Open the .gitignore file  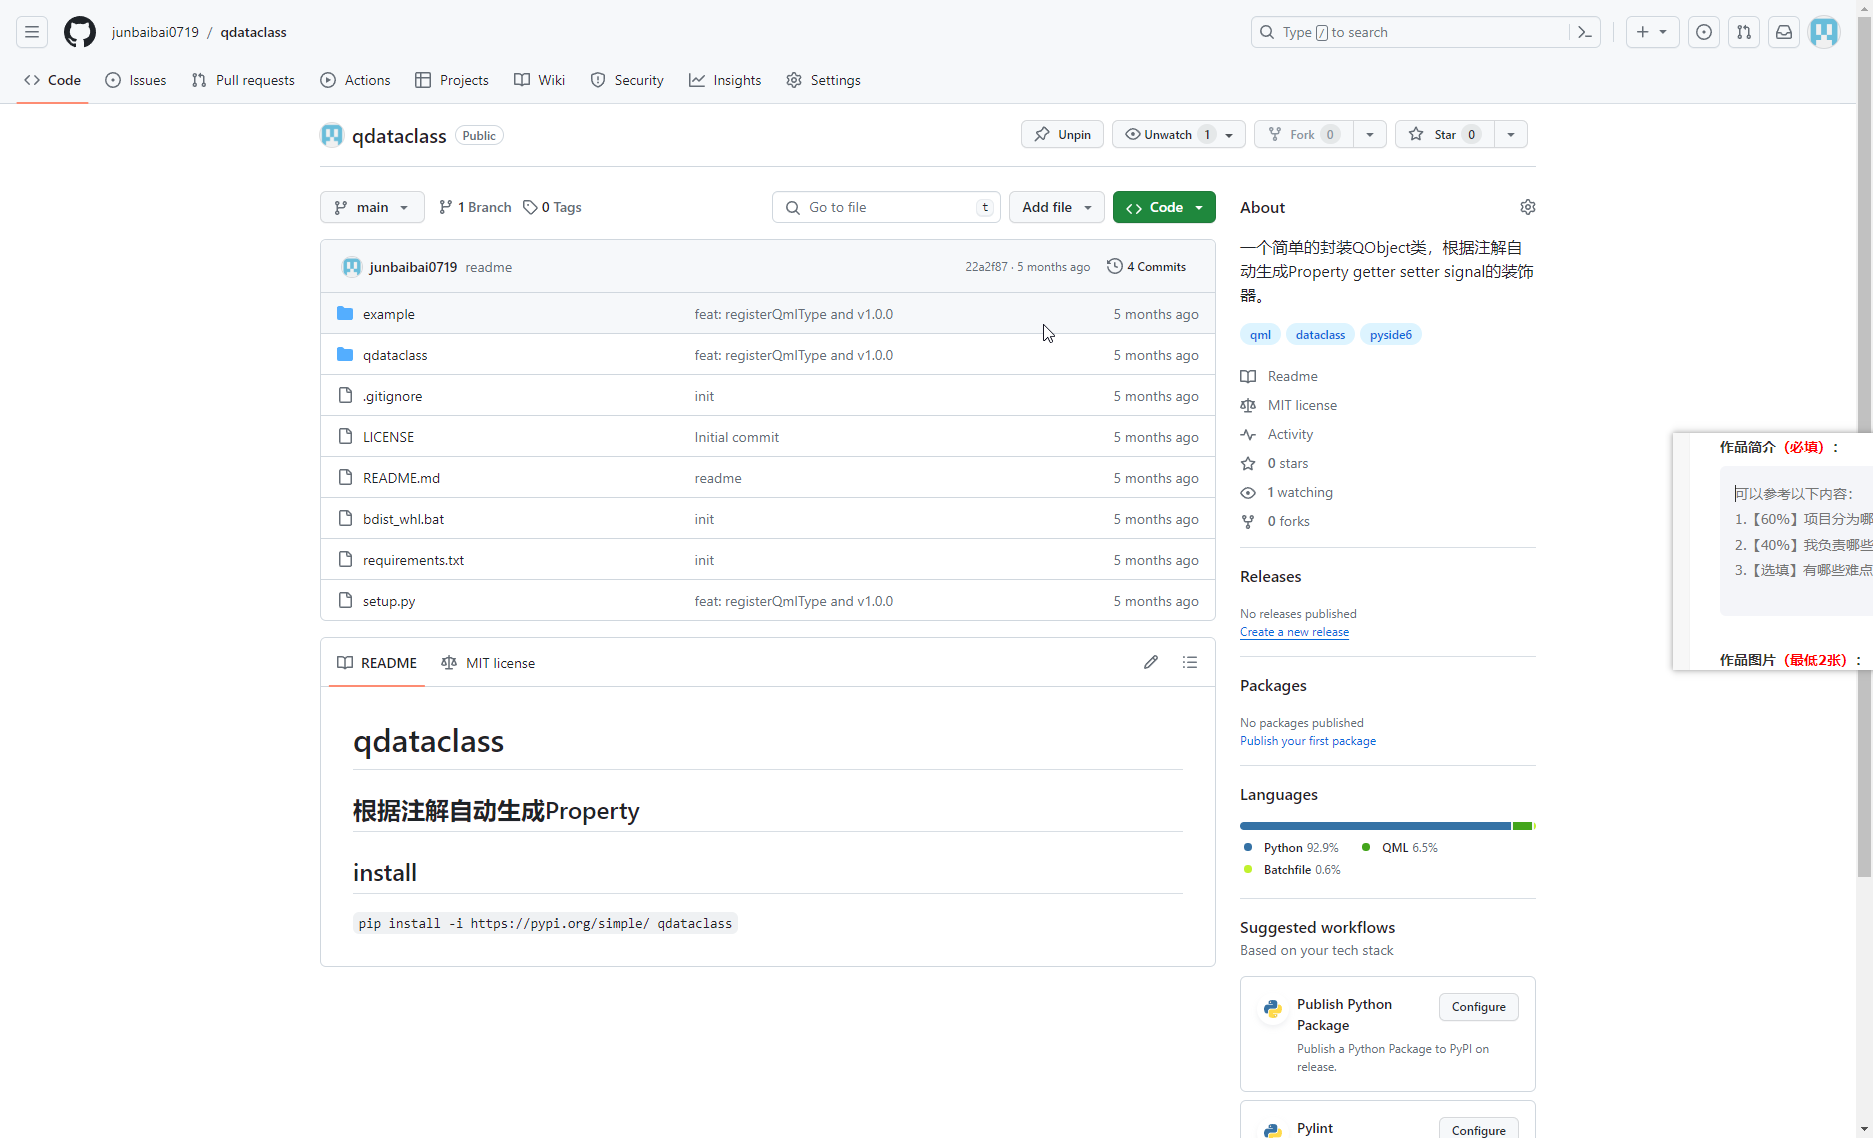tap(392, 396)
